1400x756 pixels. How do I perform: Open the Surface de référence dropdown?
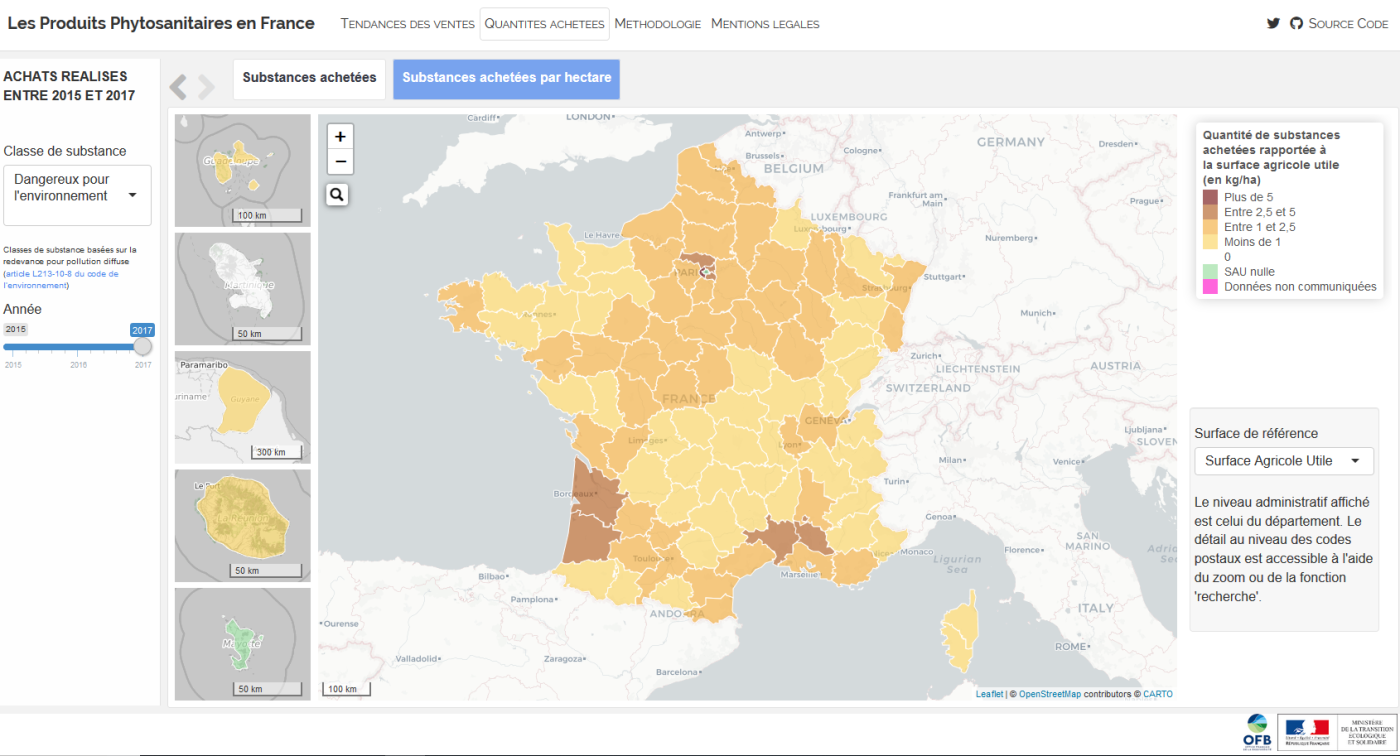click(1283, 461)
